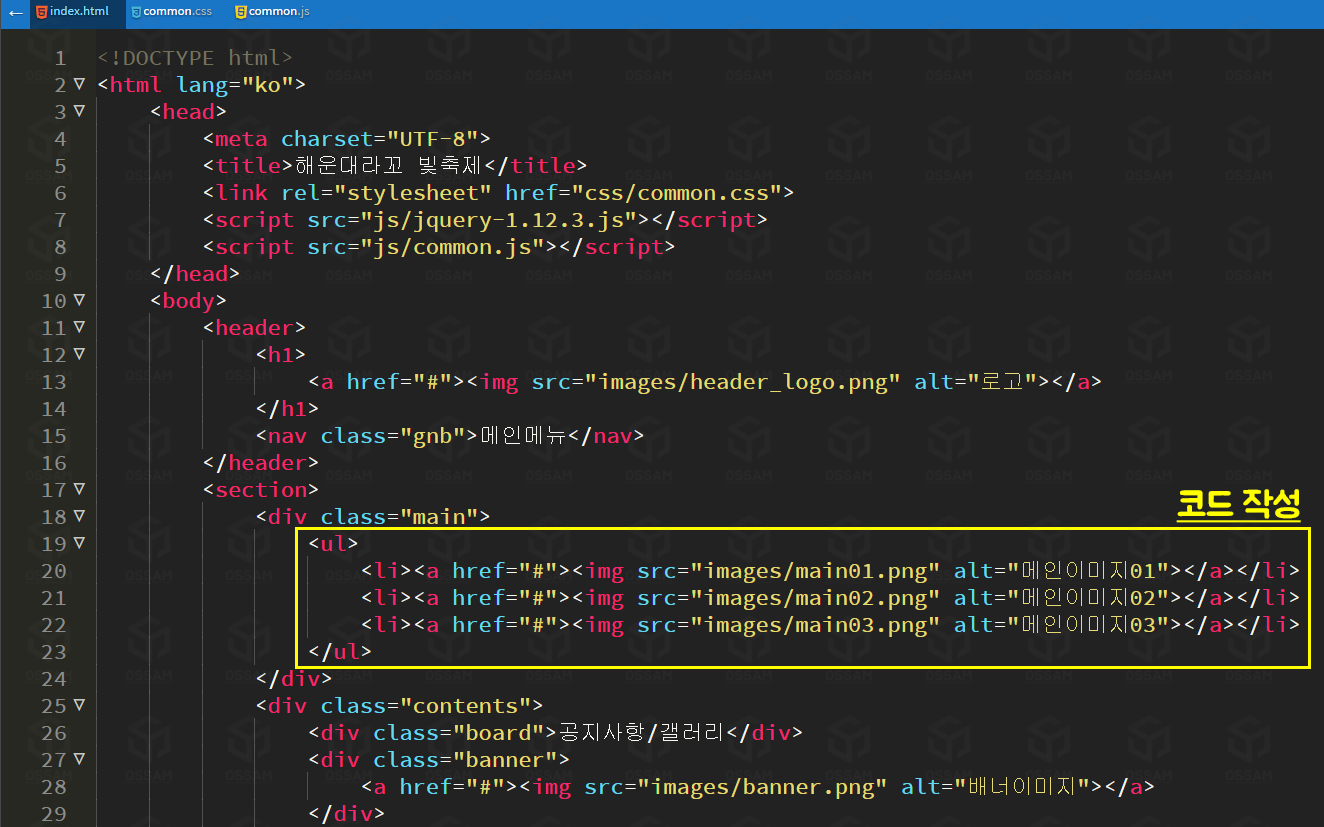Click the "css/common.css" href value

click(x=676, y=193)
